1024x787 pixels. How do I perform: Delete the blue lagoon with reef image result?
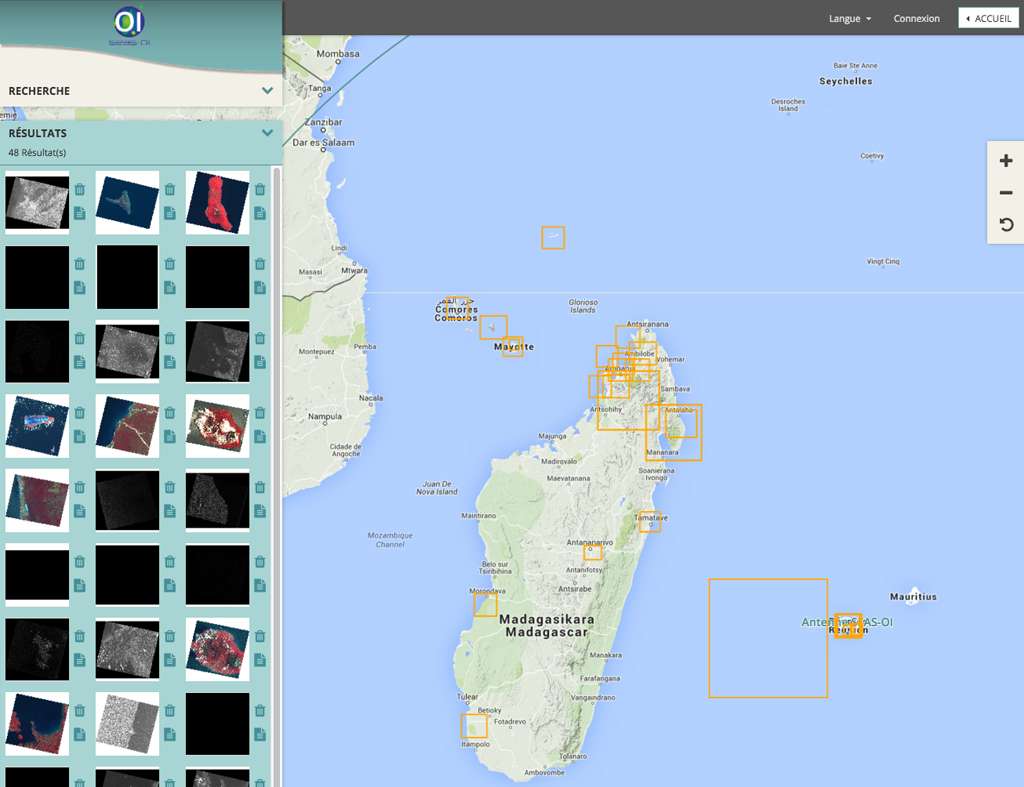80,413
